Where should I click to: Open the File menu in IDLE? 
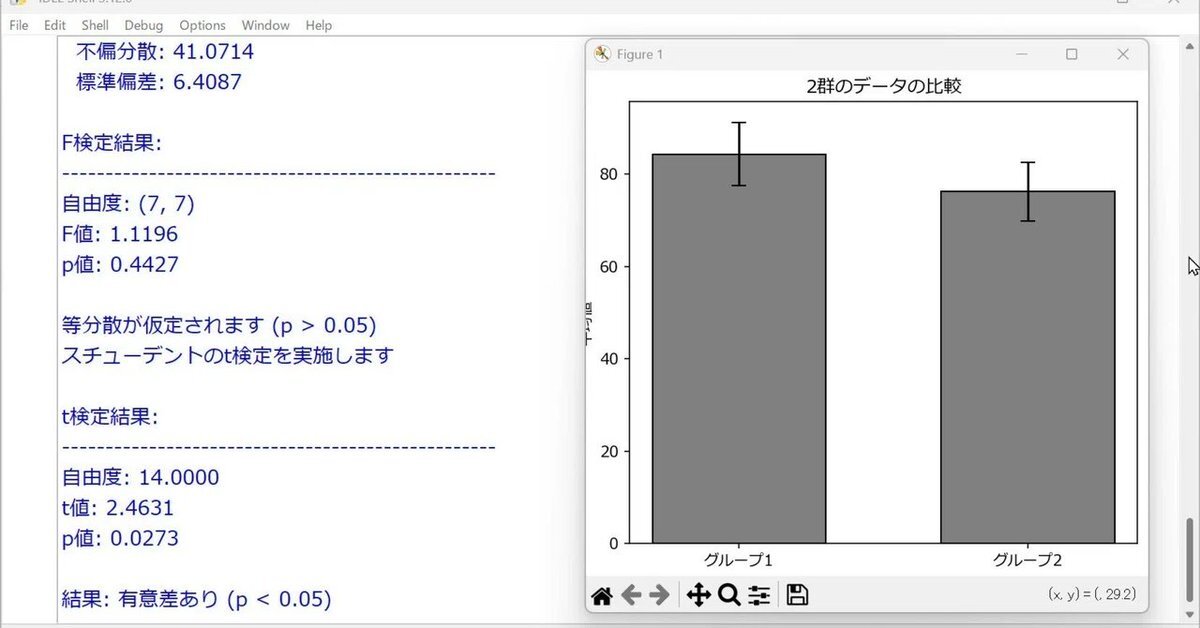pos(19,25)
